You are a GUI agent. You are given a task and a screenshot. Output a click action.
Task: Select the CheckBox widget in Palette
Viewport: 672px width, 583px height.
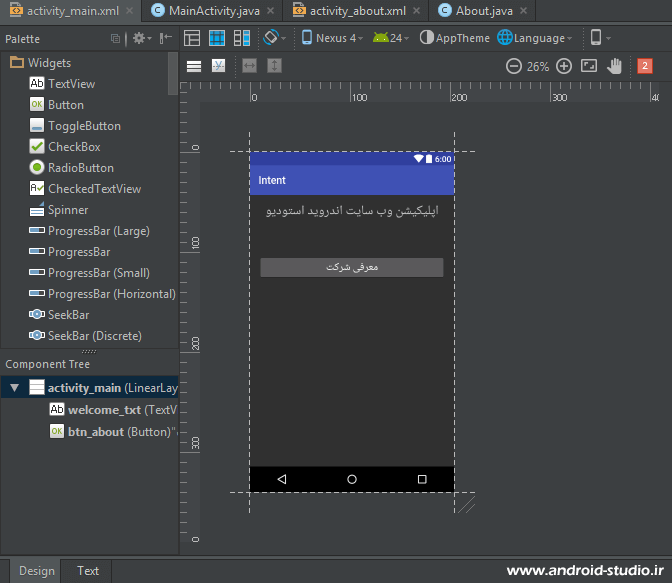click(x=74, y=147)
